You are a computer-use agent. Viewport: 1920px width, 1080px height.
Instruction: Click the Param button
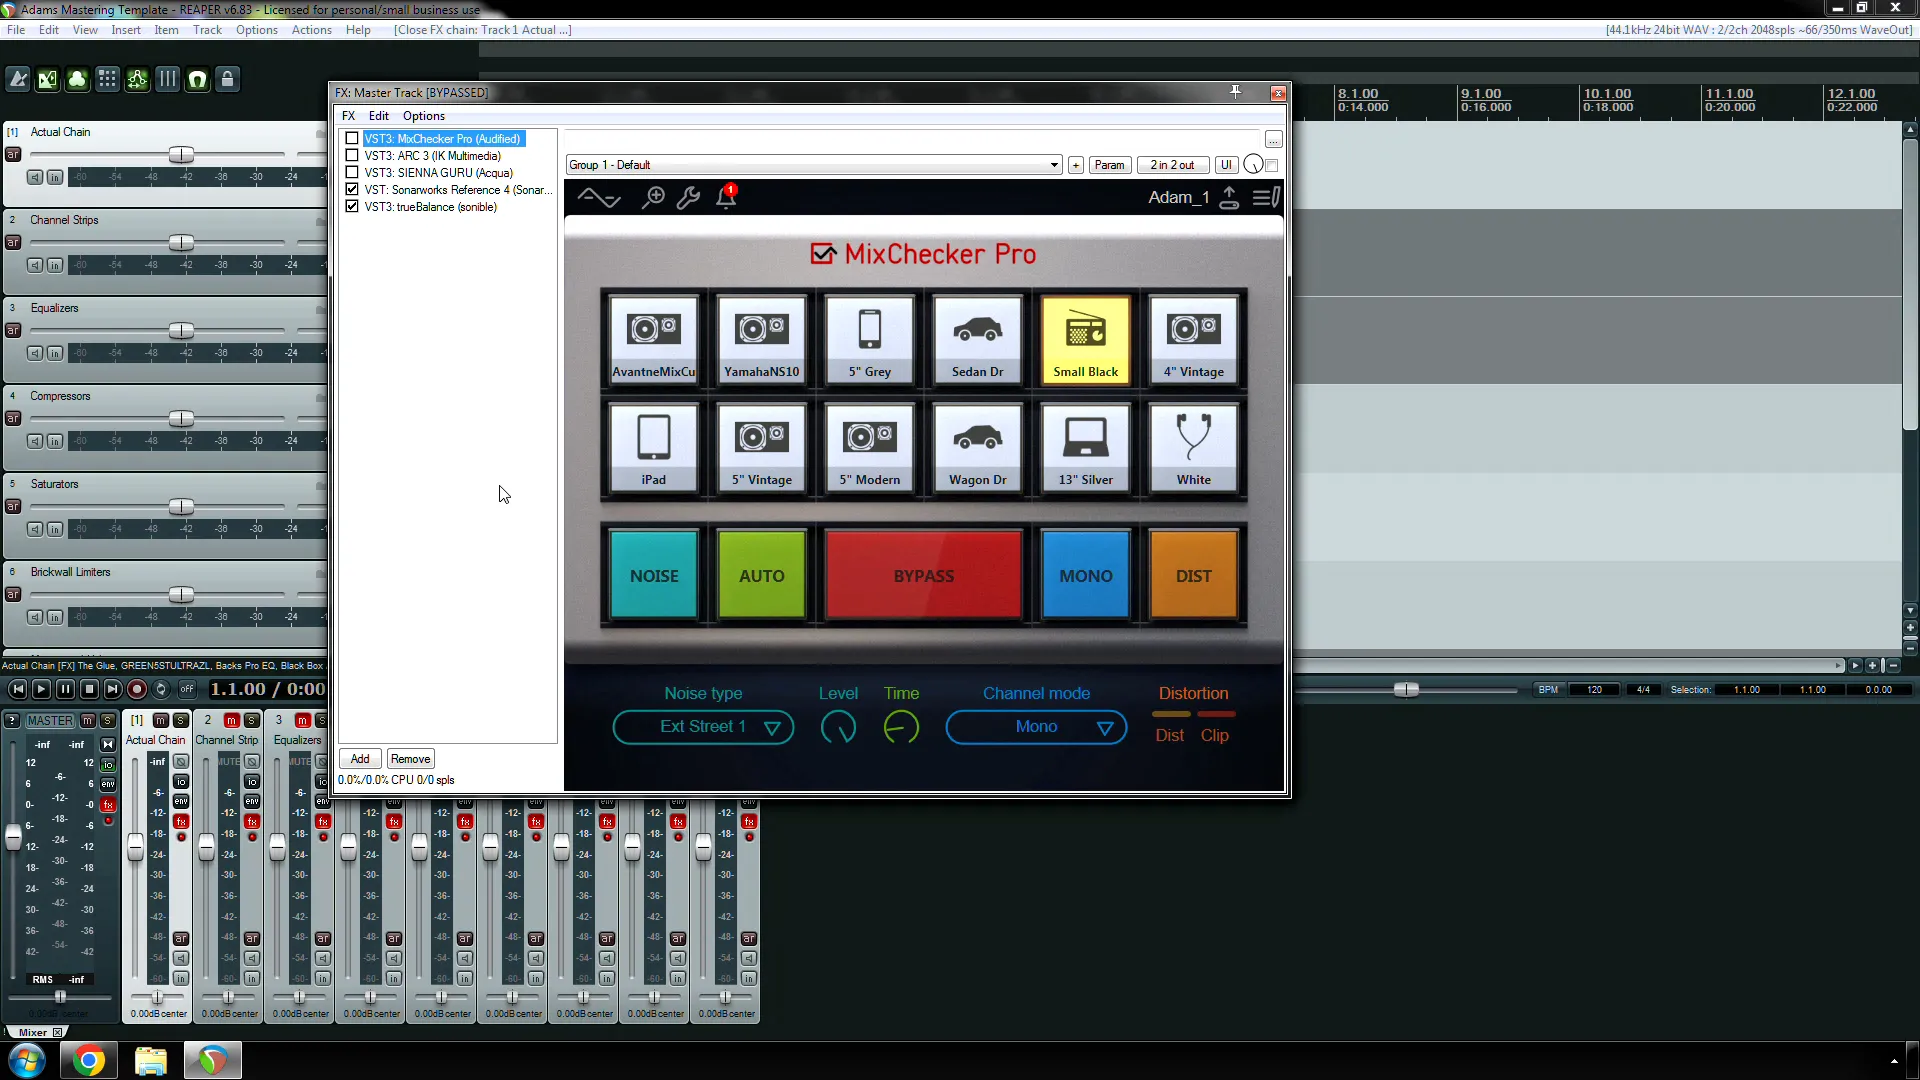click(x=1109, y=165)
